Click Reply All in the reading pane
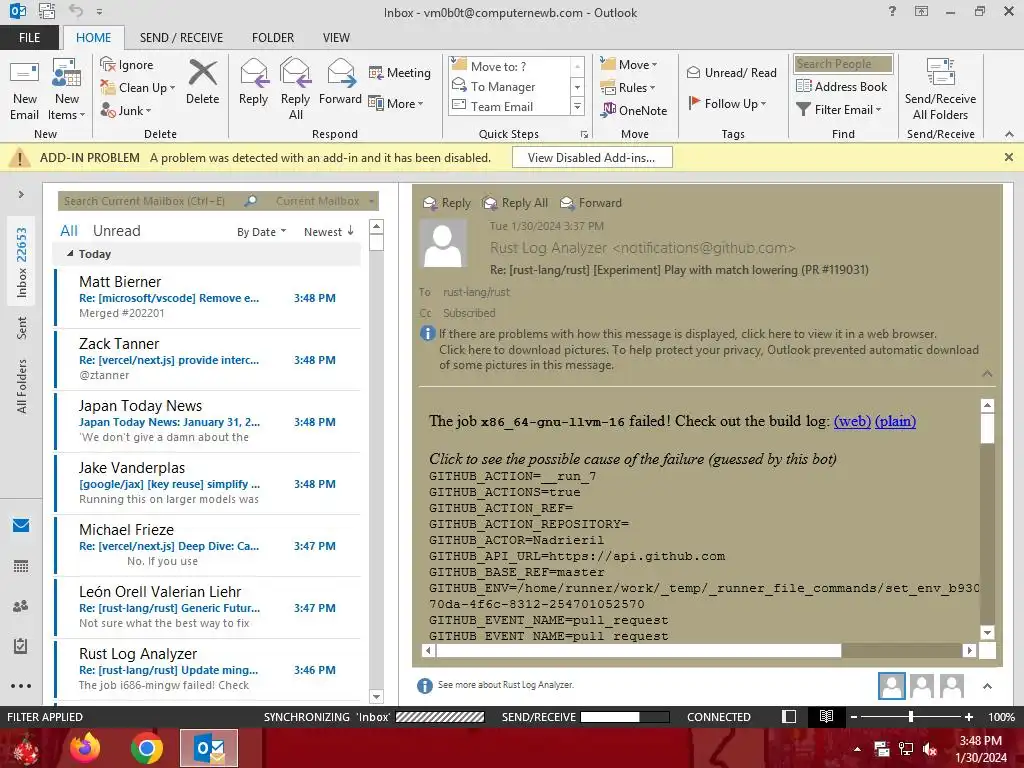The image size is (1024, 768). coord(515,203)
